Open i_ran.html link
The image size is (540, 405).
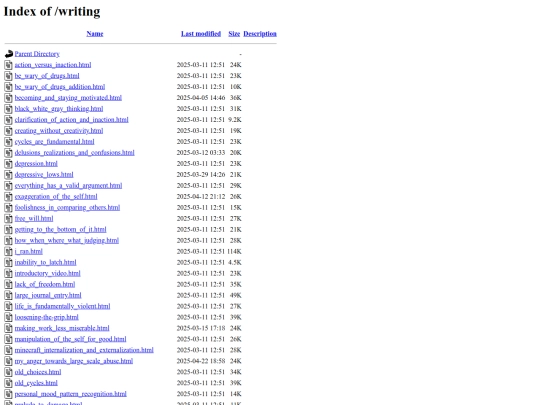point(29,251)
